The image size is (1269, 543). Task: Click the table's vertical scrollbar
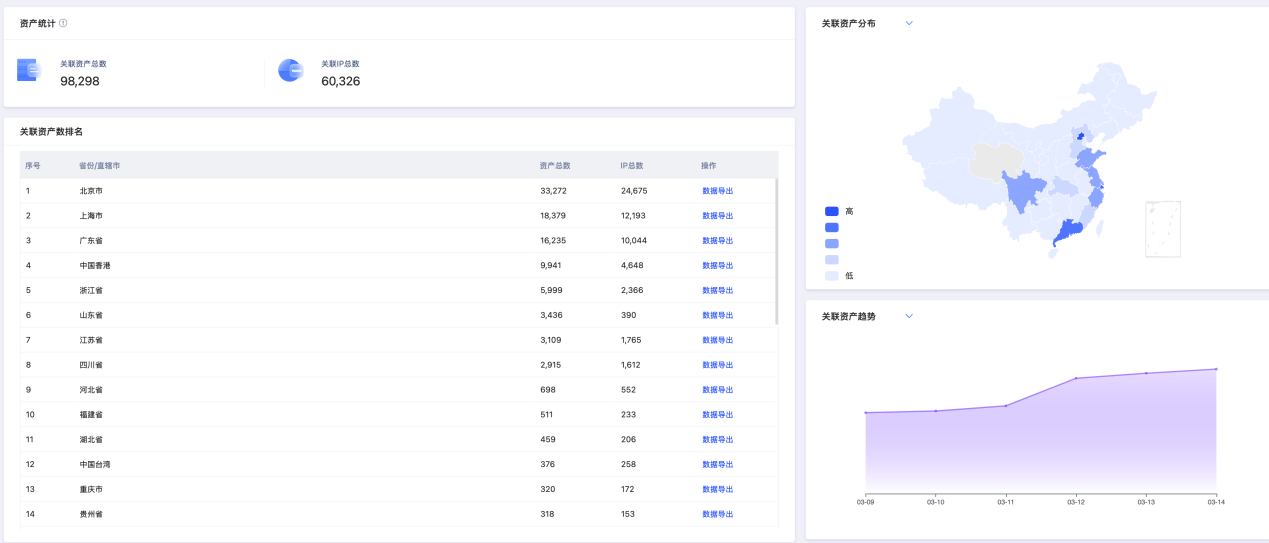[776, 250]
